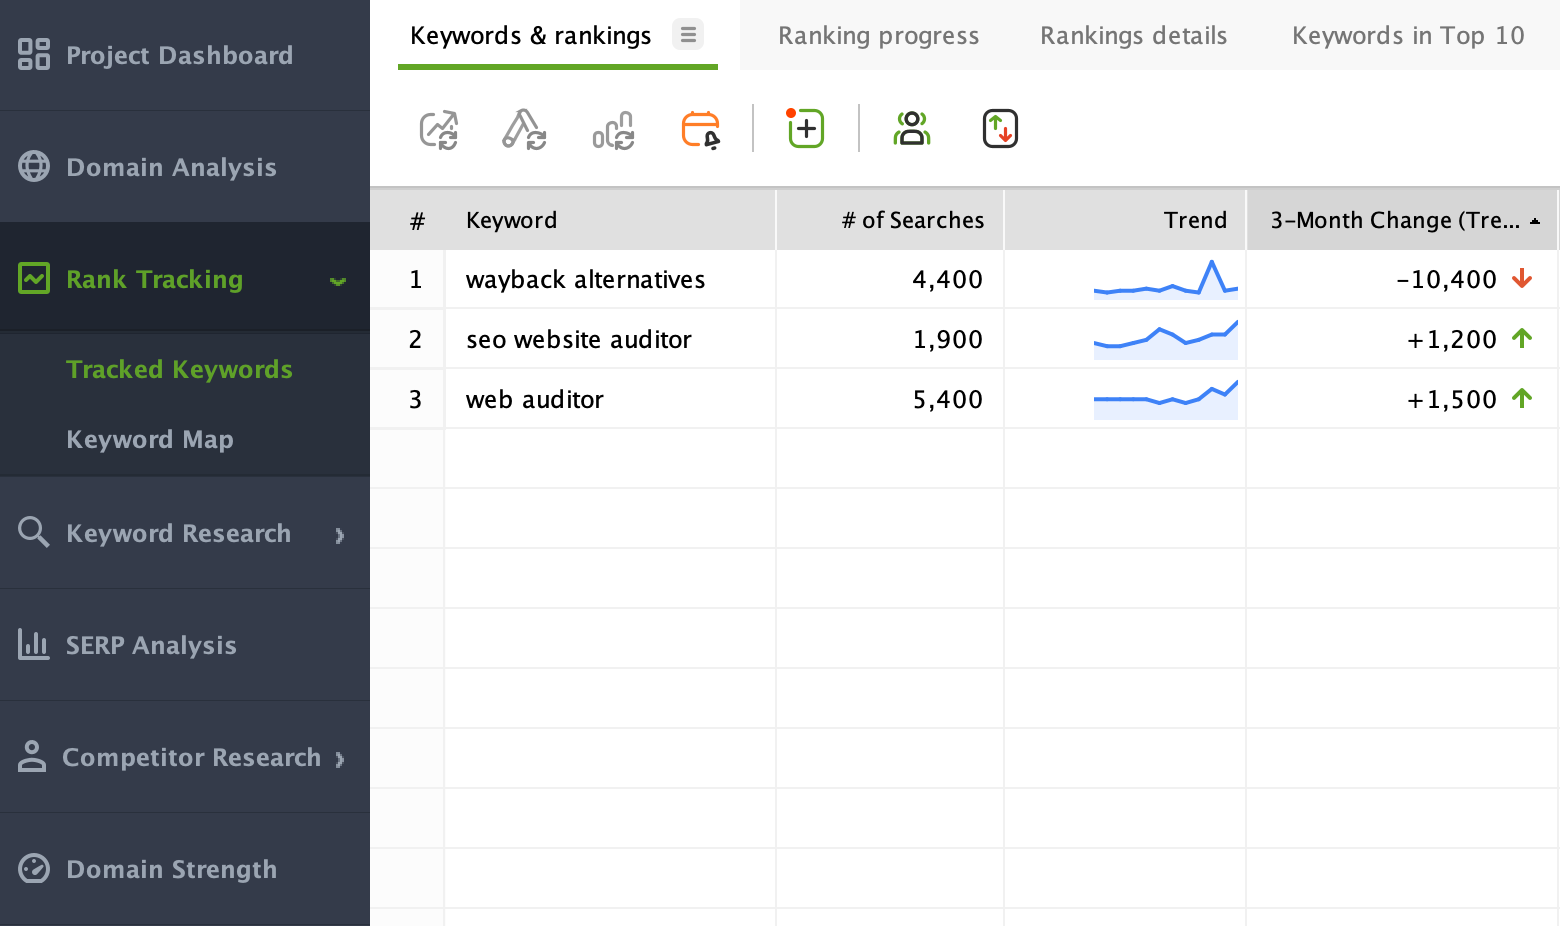Image resolution: width=1560 pixels, height=926 pixels.
Task: Click row number 1 cell
Action: point(408,279)
